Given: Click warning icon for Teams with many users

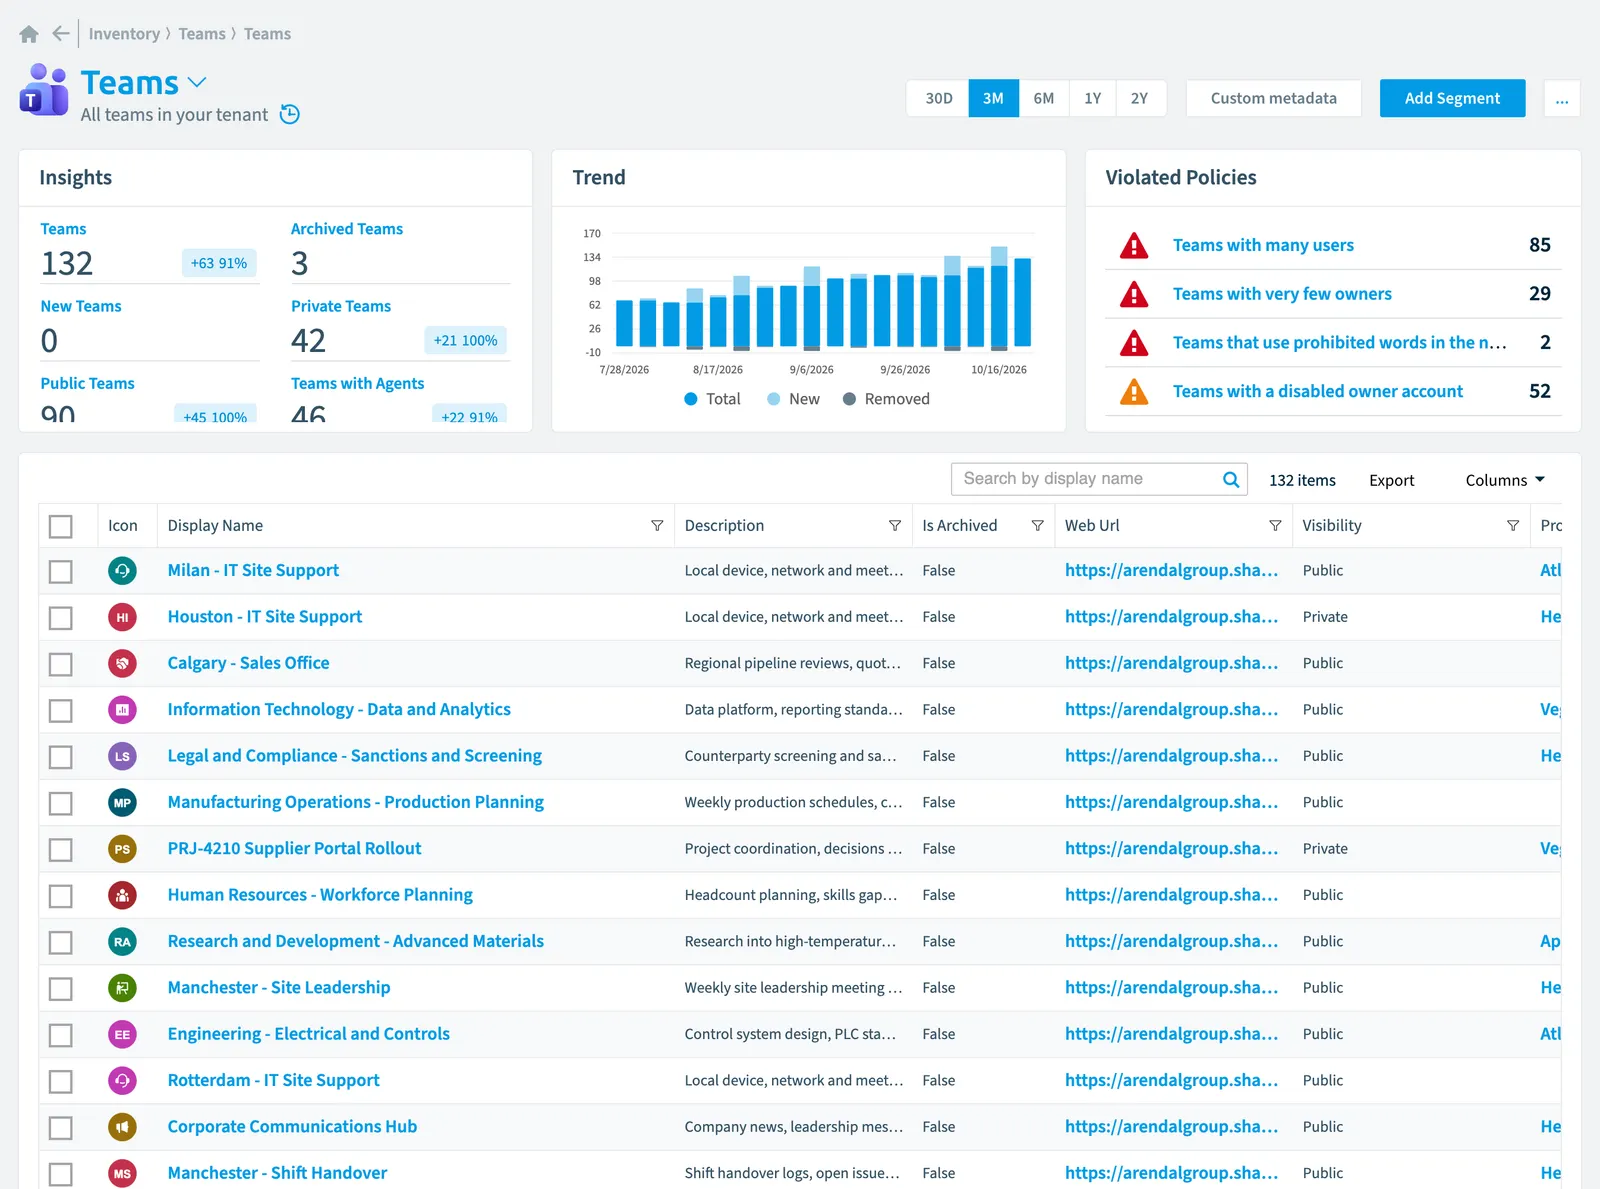Looking at the screenshot, I should (1134, 245).
